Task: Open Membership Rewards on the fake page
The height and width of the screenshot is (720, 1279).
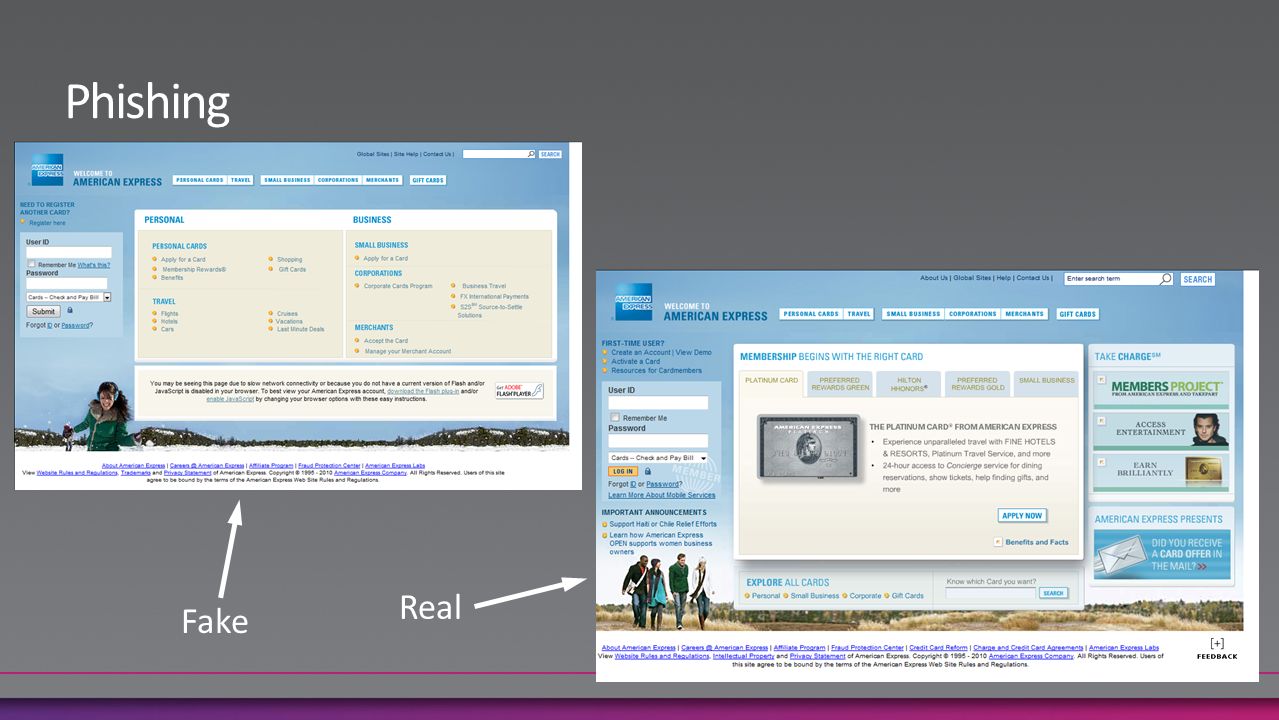Action: click(x=194, y=269)
